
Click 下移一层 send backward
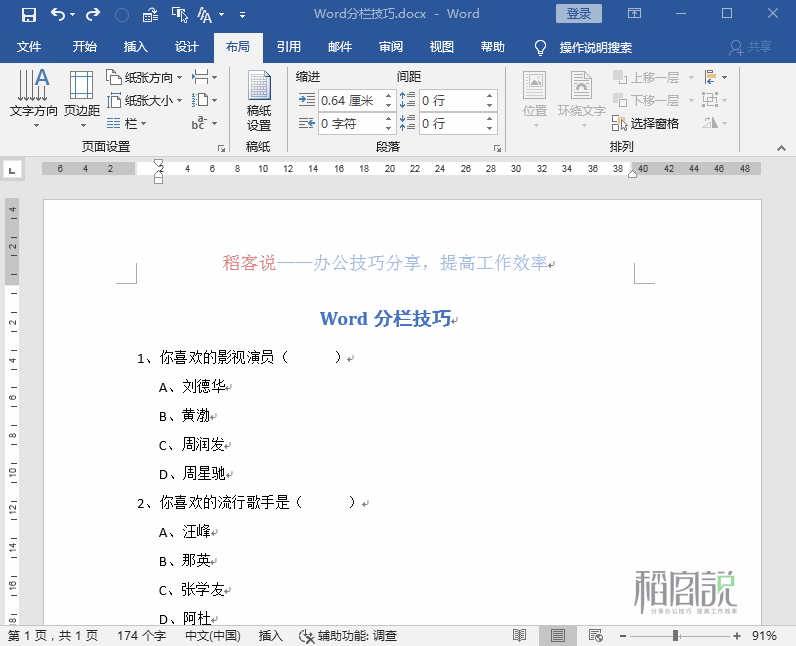[647, 100]
